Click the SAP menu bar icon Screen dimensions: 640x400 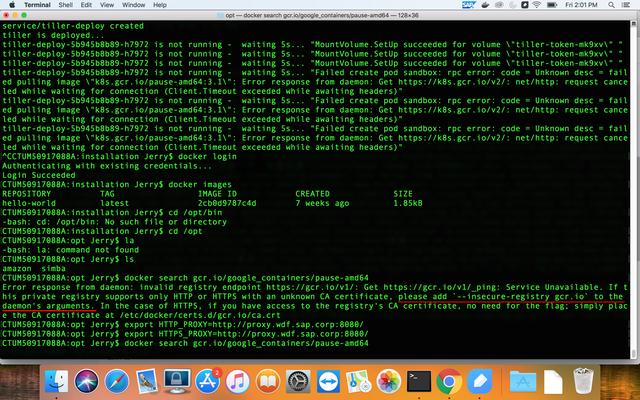469,5
